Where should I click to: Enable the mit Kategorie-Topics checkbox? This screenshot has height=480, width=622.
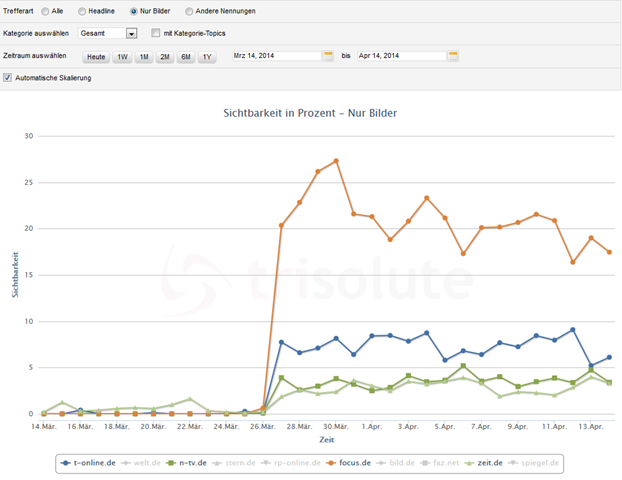tap(156, 33)
